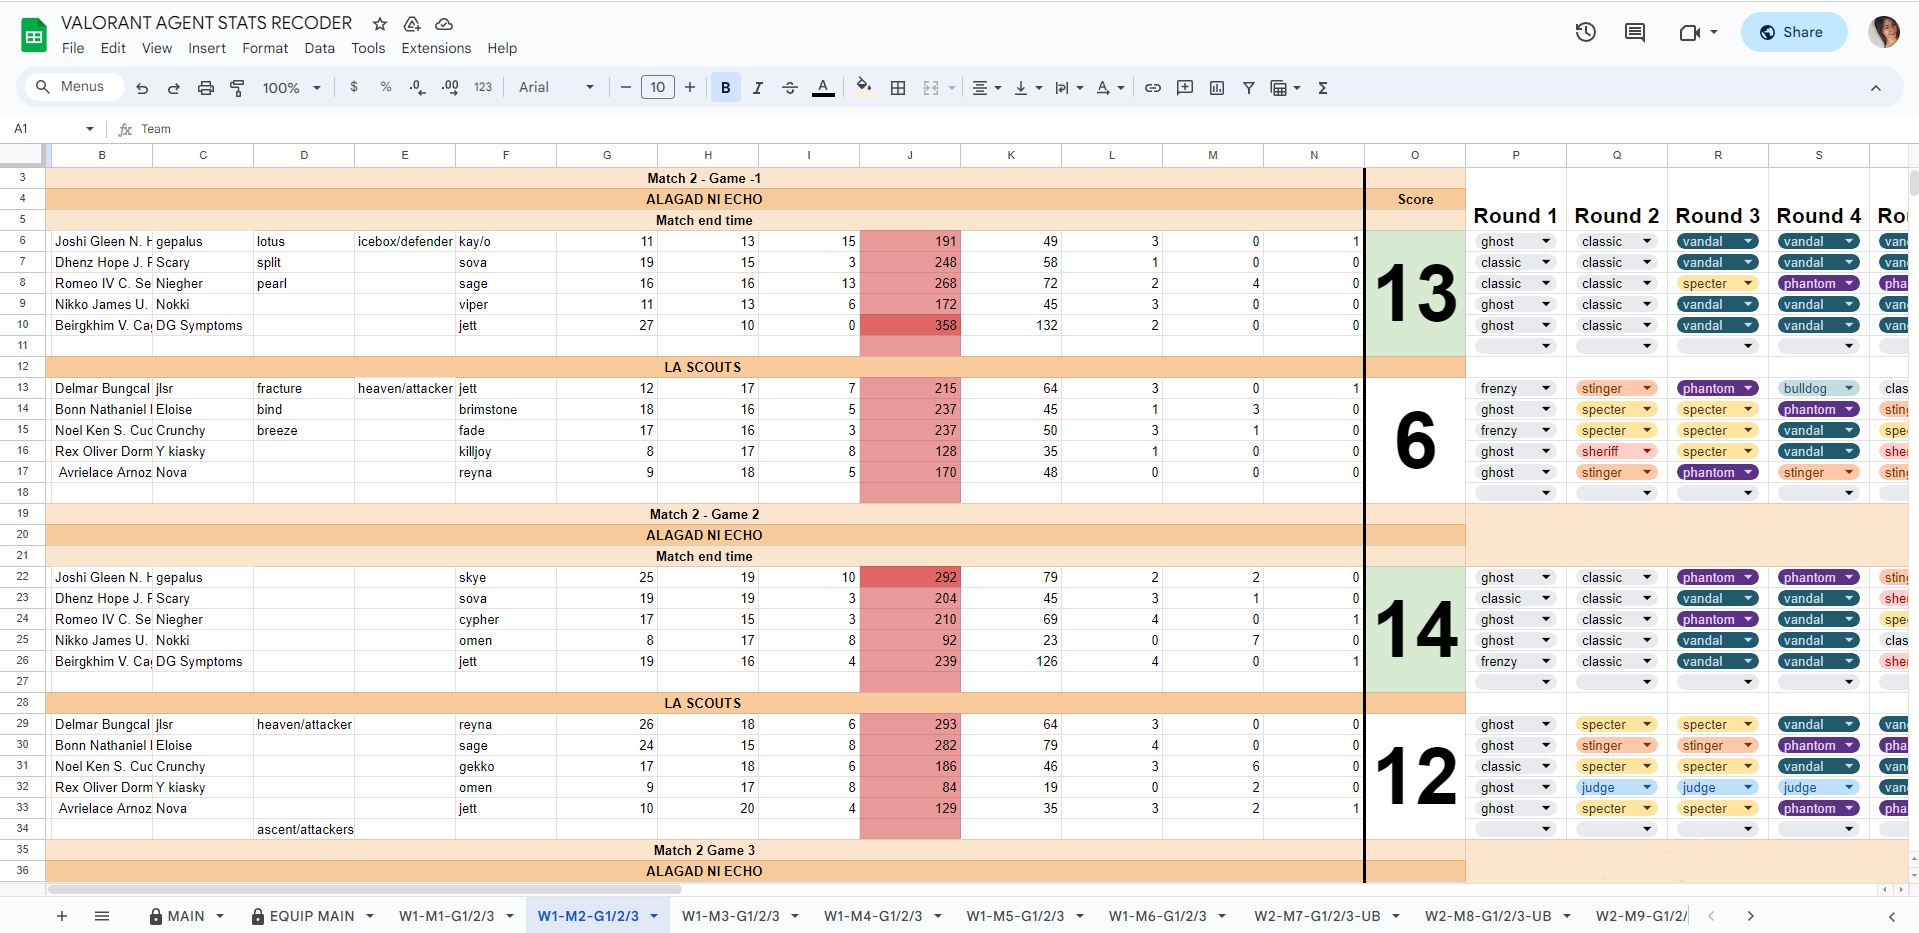Click the move to folder icon
Image resolution: width=1919 pixels, height=933 pixels.
[x=412, y=24]
